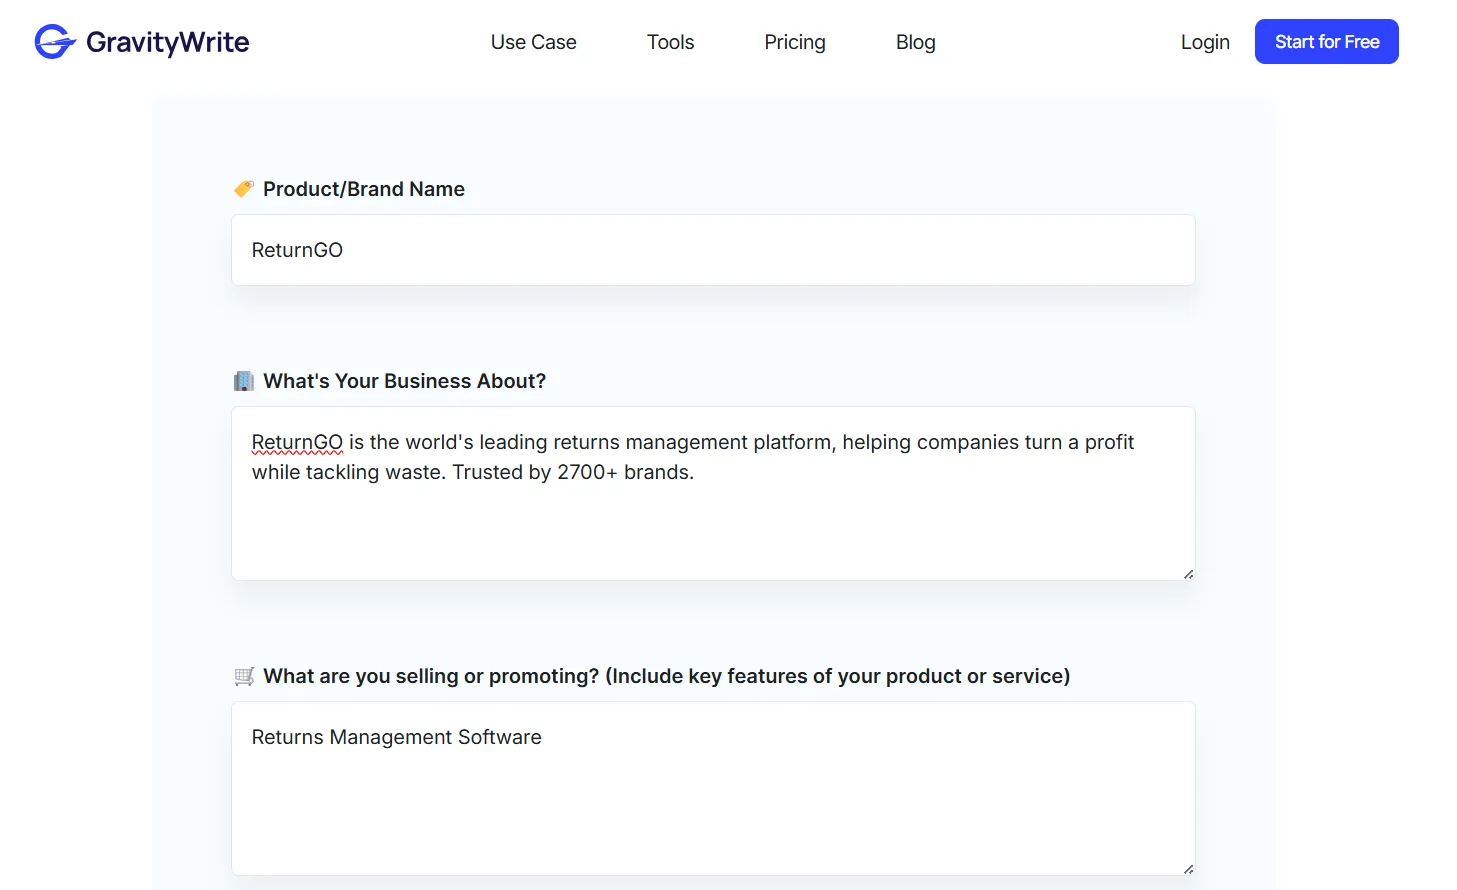Go to the Pricing page

tap(795, 42)
